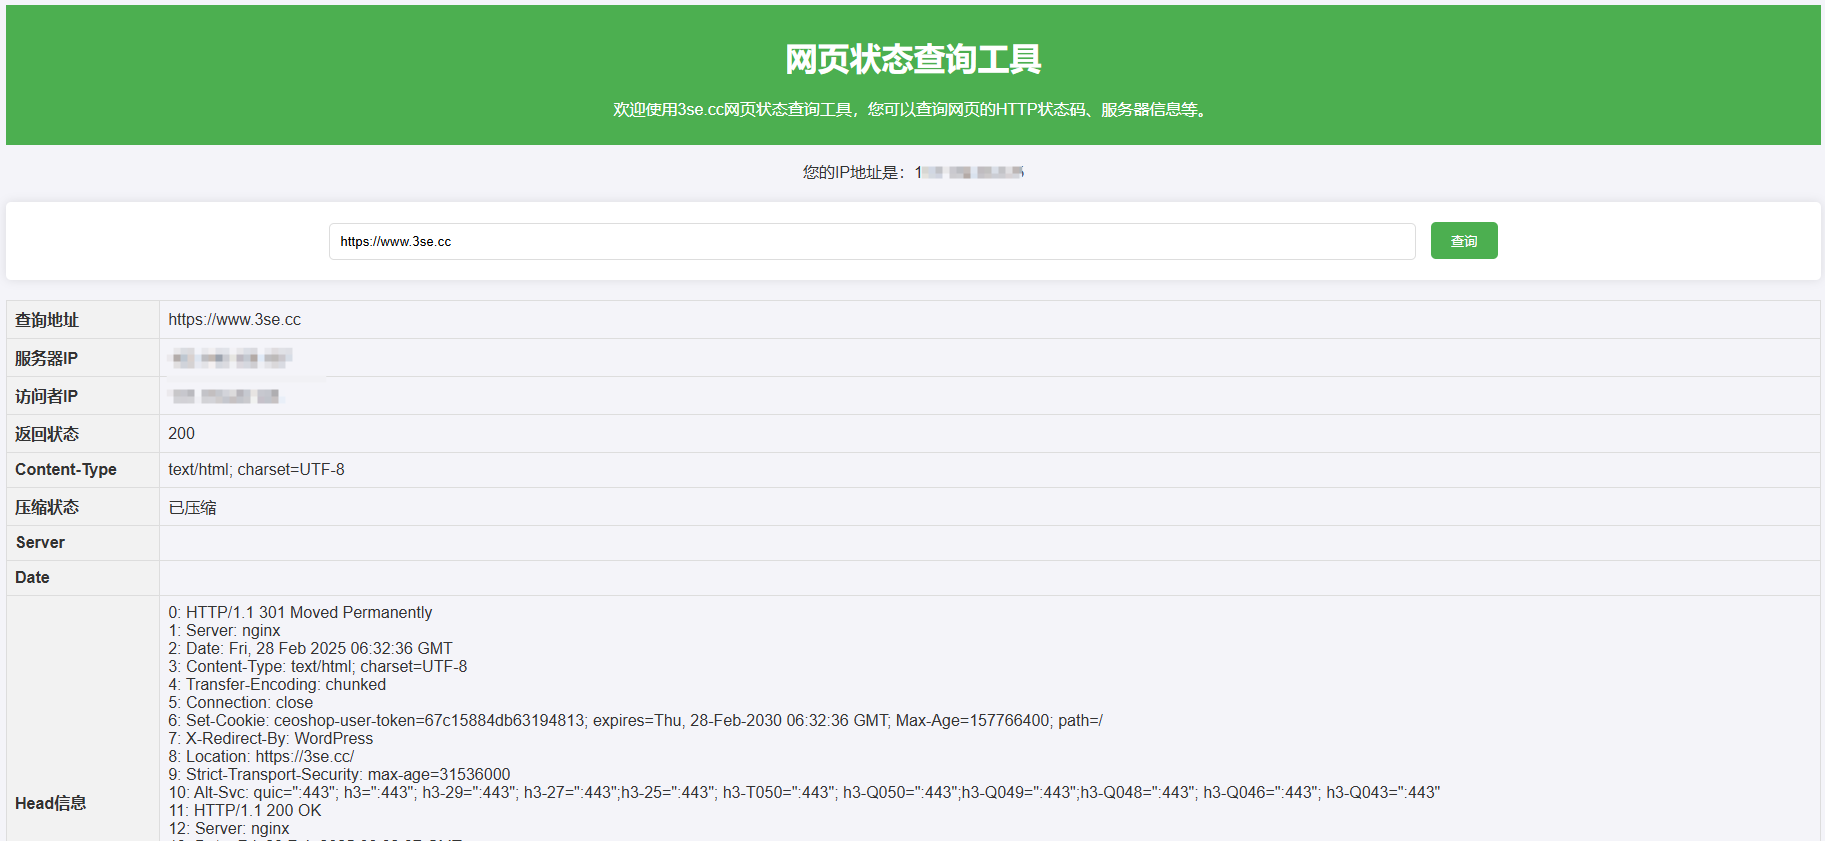Click the Content-Type row label

tap(66, 470)
